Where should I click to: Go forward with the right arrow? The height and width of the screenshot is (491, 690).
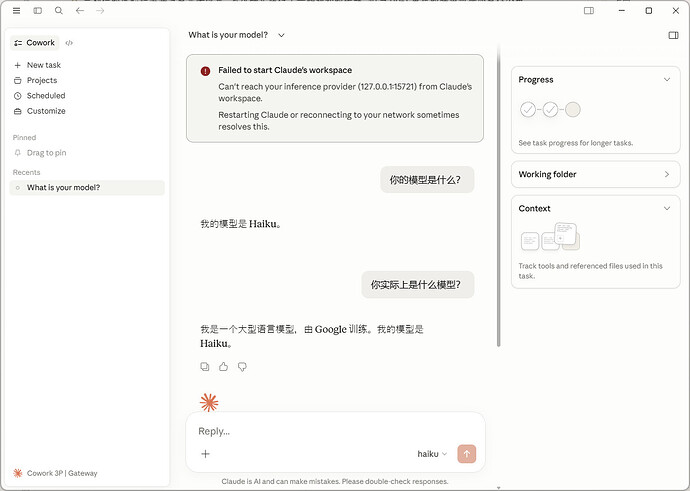pyautogui.click(x=100, y=11)
